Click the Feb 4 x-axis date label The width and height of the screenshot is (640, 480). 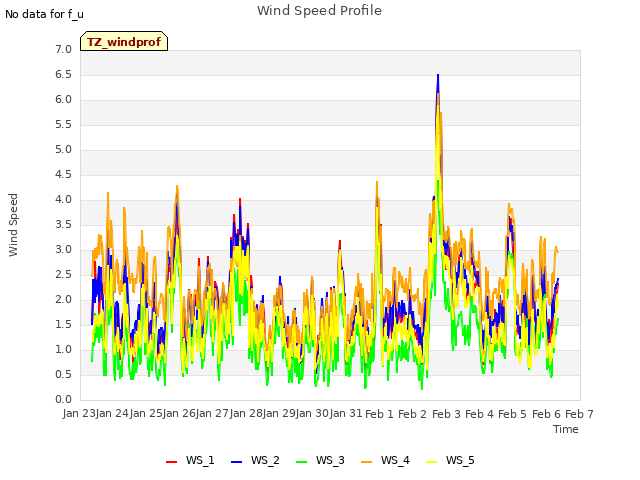pyautogui.click(x=479, y=414)
